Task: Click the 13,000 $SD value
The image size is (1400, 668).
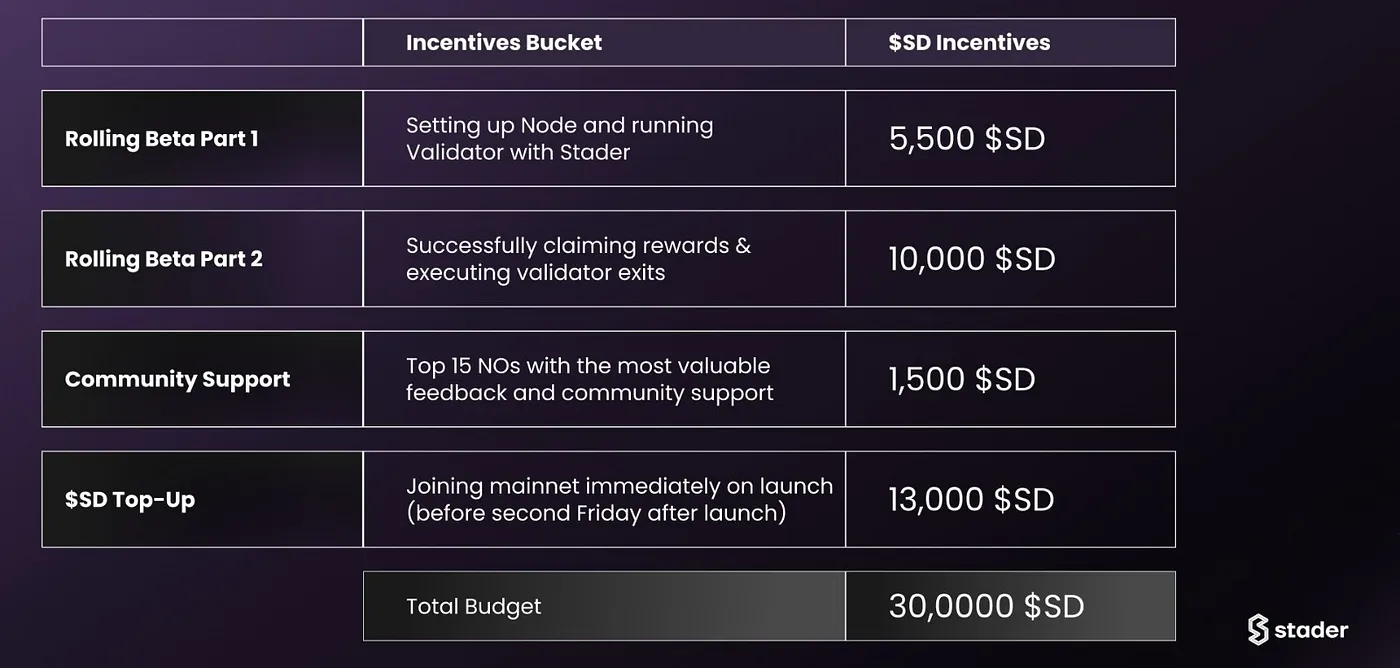Action: click(971, 499)
